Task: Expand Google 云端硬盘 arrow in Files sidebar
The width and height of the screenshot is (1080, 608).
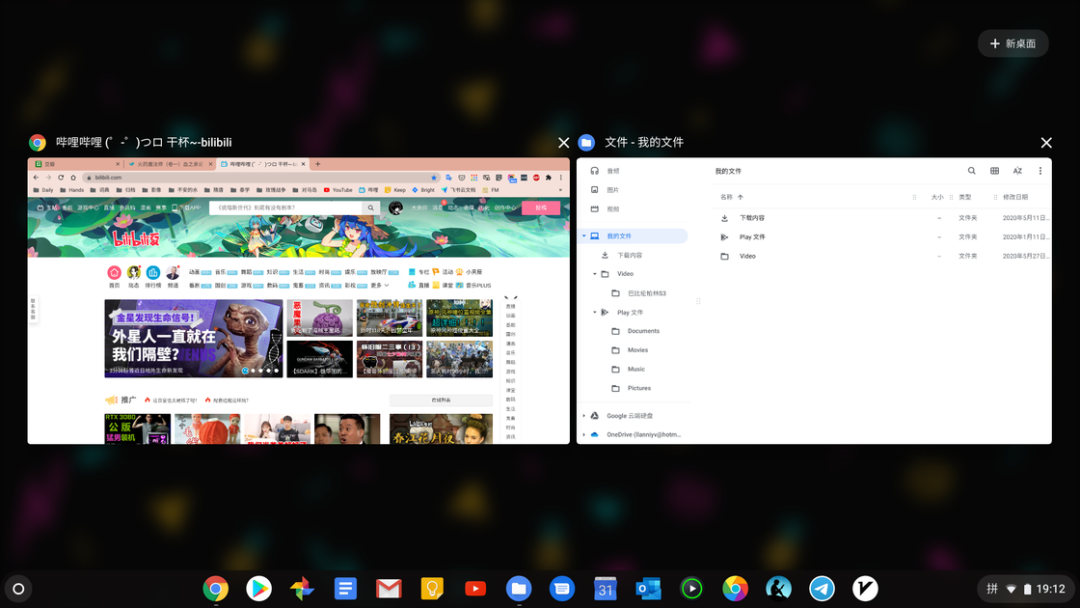Action: 584,416
